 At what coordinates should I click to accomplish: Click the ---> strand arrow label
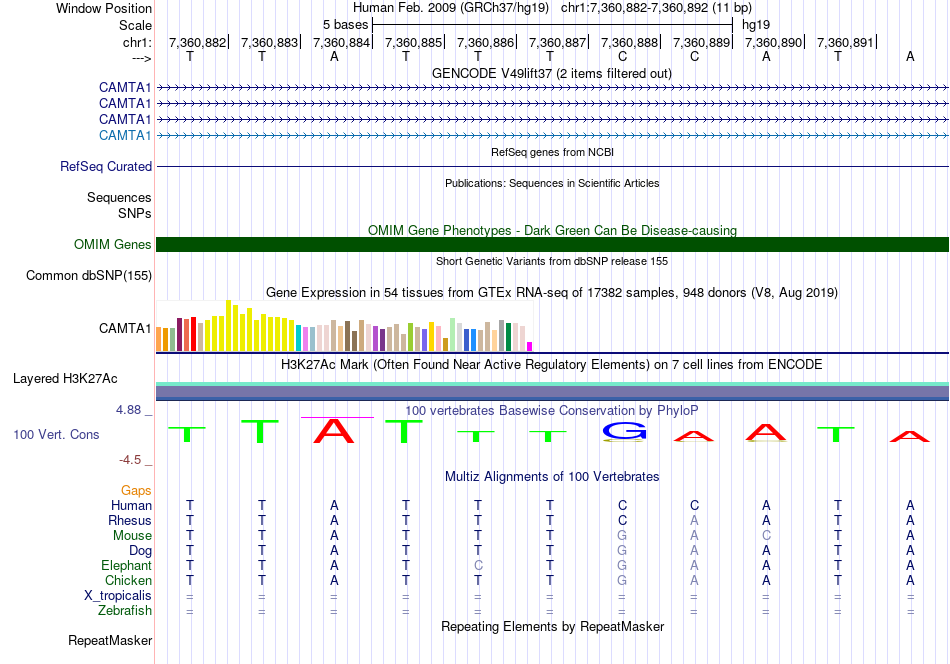[x=141, y=58]
